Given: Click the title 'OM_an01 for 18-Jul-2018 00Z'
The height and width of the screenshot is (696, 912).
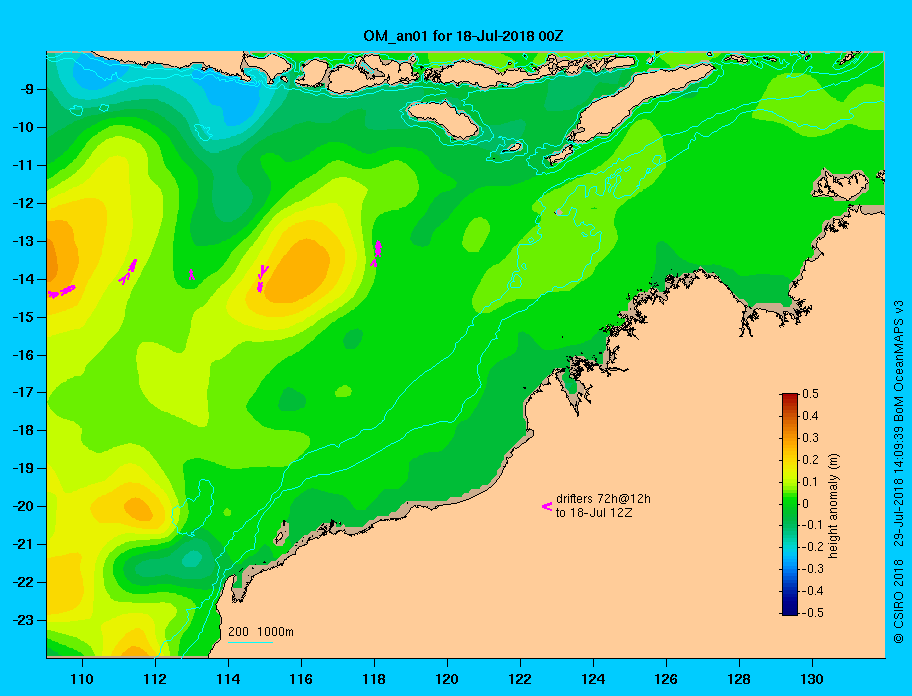Looking at the screenshot, I should (x=463, y=36).
